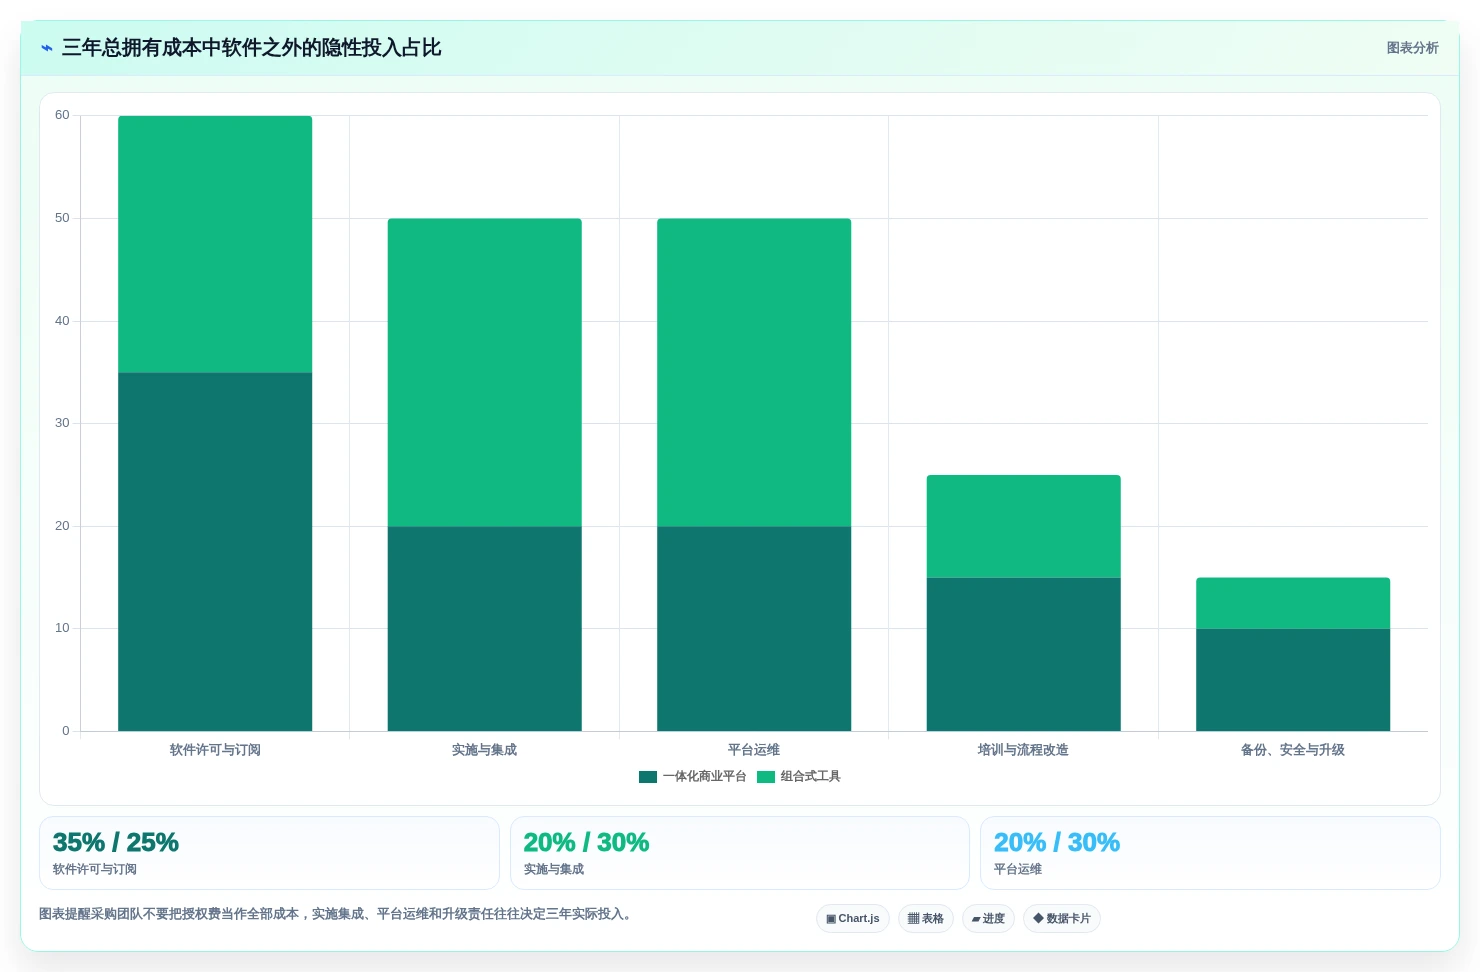This screenshot has height=972, width=1480.
Task: Open the 平台运维 20% / 30% data card
Action: pyautogui.click(x=1210, y=853)
